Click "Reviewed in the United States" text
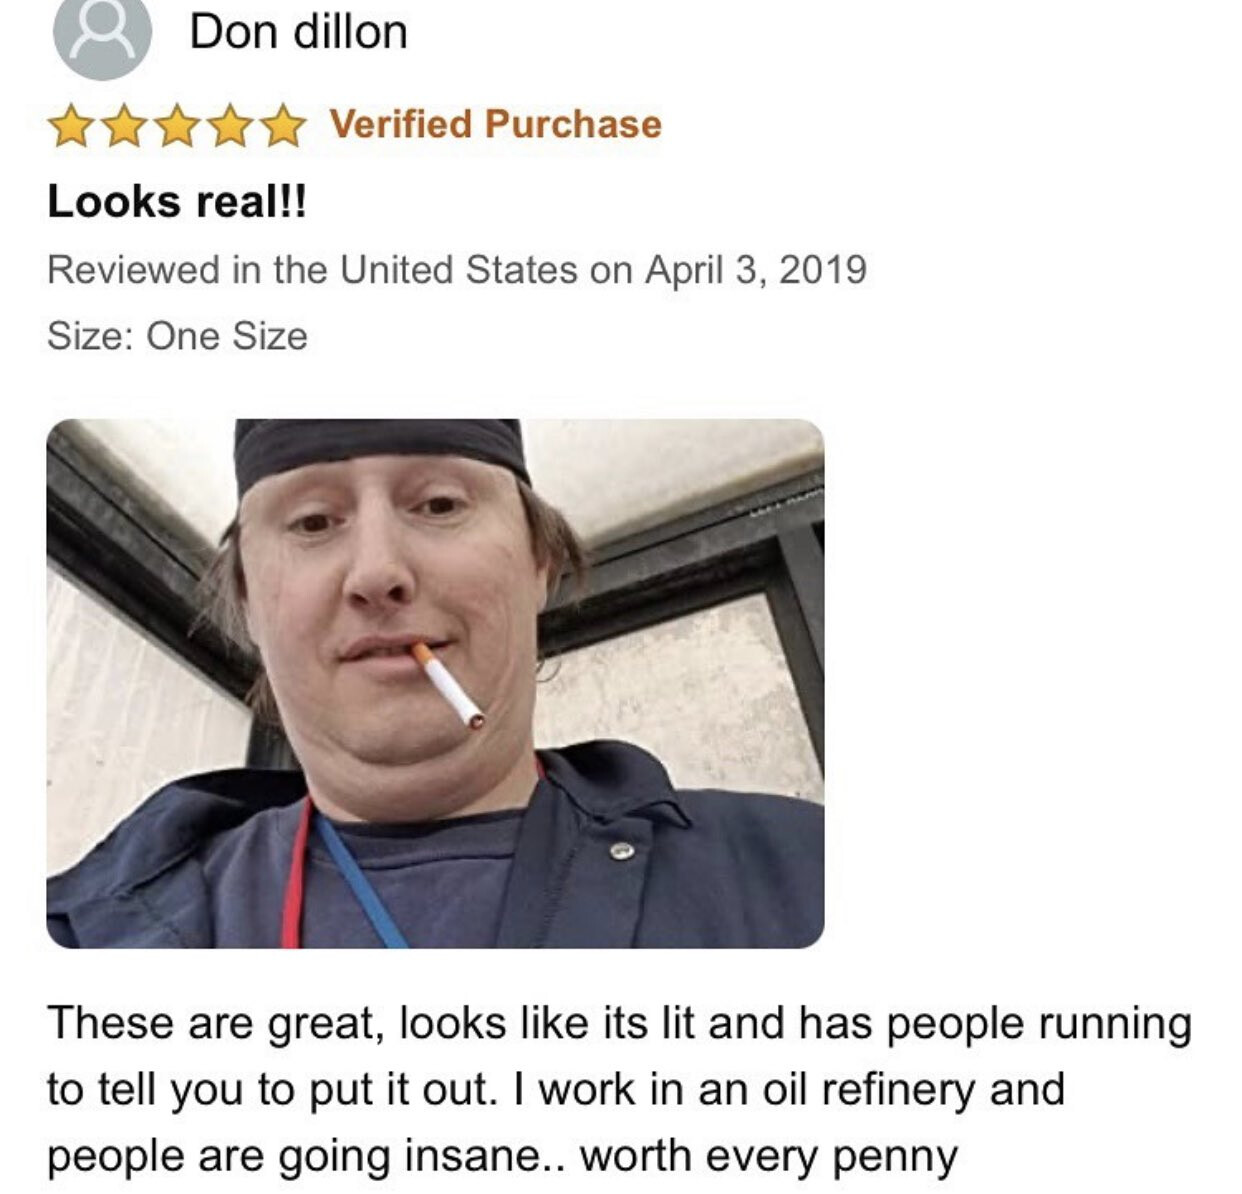The width and height of the screenshot is (1242, 1194). [x=312, y=270]
